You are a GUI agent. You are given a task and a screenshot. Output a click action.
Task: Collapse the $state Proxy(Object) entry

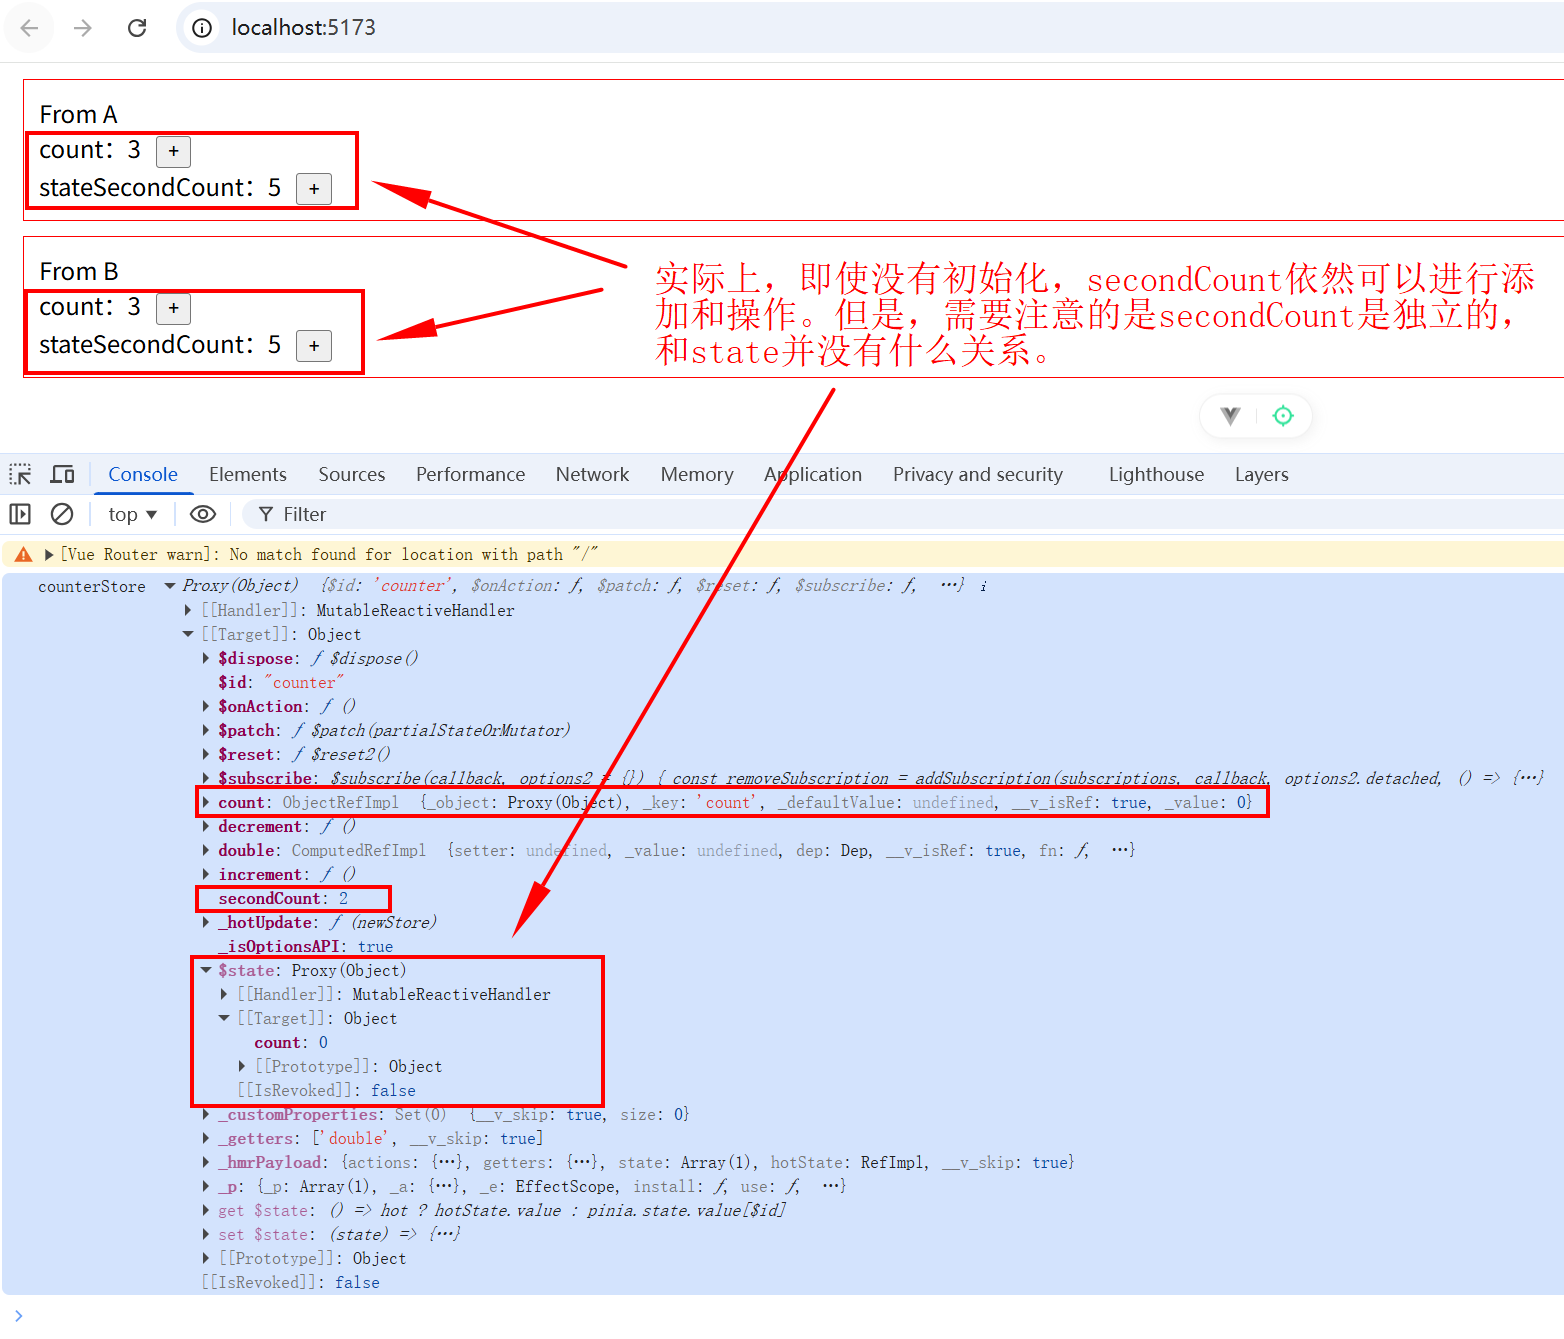(206, 970)
